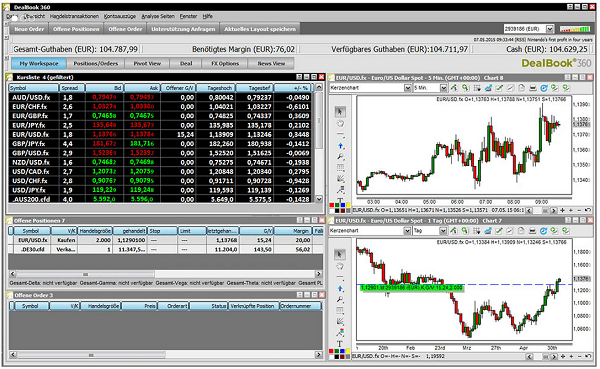
Task: Click the Kursliste vertical scrollbar down arrow
Action: coord(318,199)
